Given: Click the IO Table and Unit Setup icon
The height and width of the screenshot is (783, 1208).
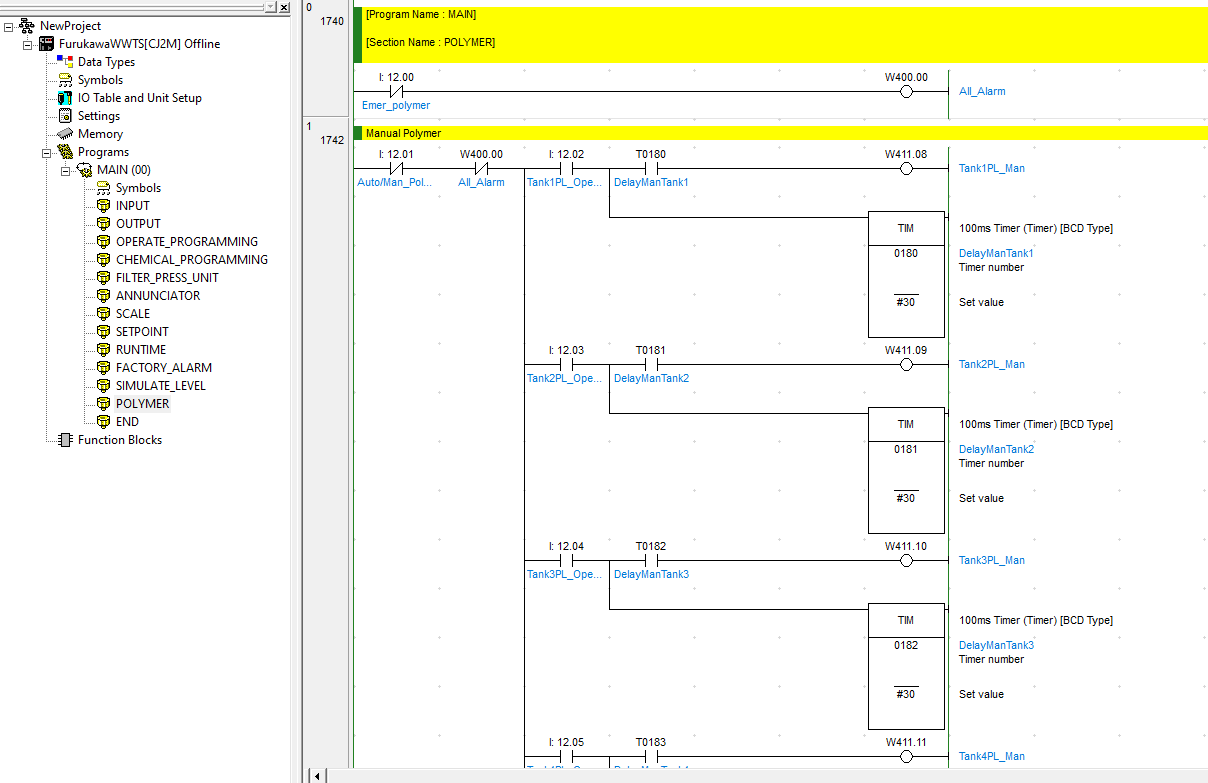Looking at the screenshot, I should pyautogui.click(x=65, y=98).
